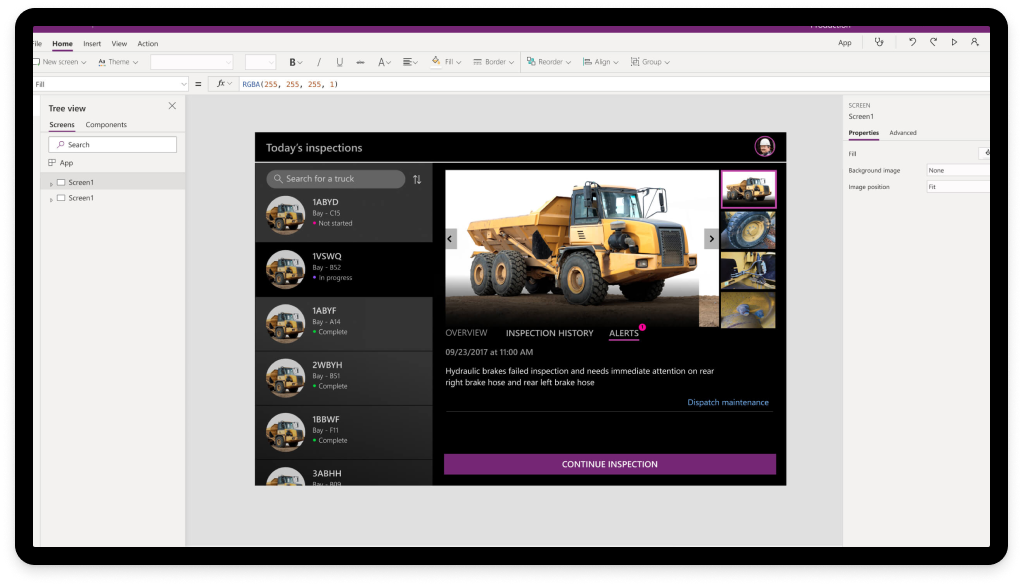
Task: Close the Tree view panel
Action: point(172,106)
